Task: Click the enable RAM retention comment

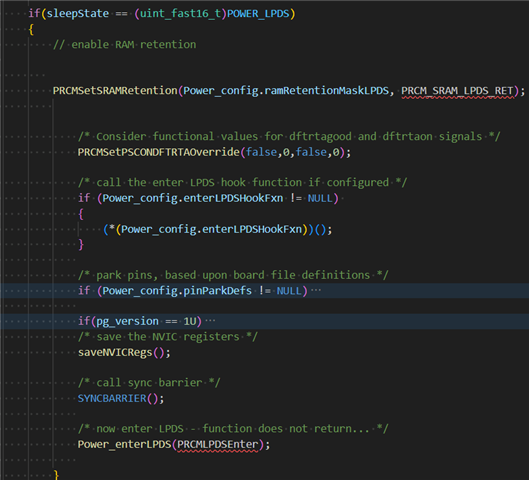Action: [124, 45]
